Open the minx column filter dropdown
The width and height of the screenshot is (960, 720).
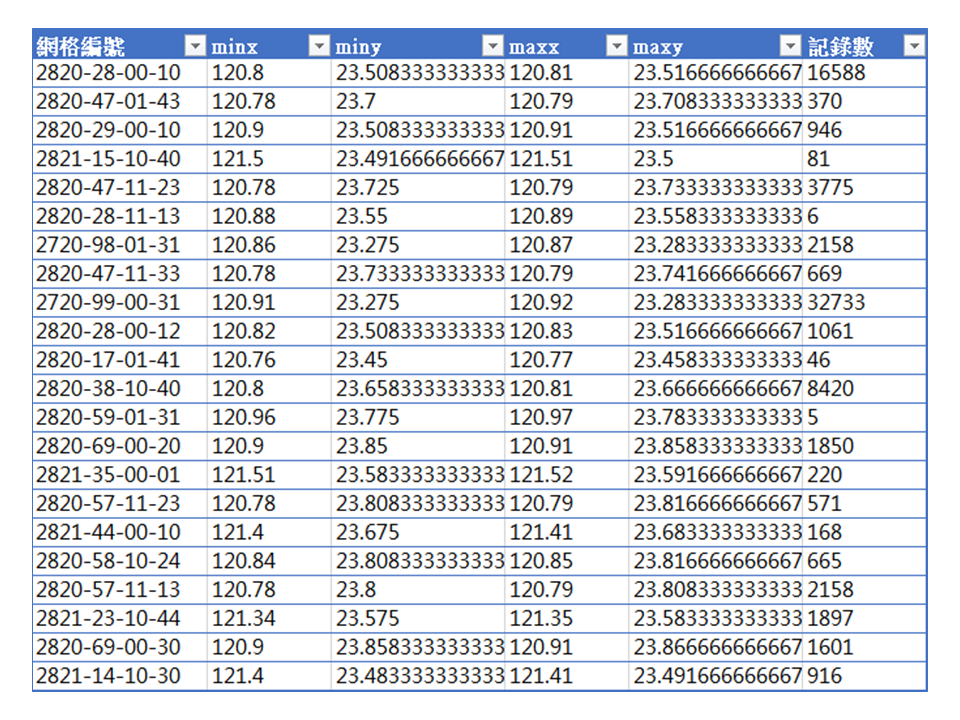pos(318,46)
